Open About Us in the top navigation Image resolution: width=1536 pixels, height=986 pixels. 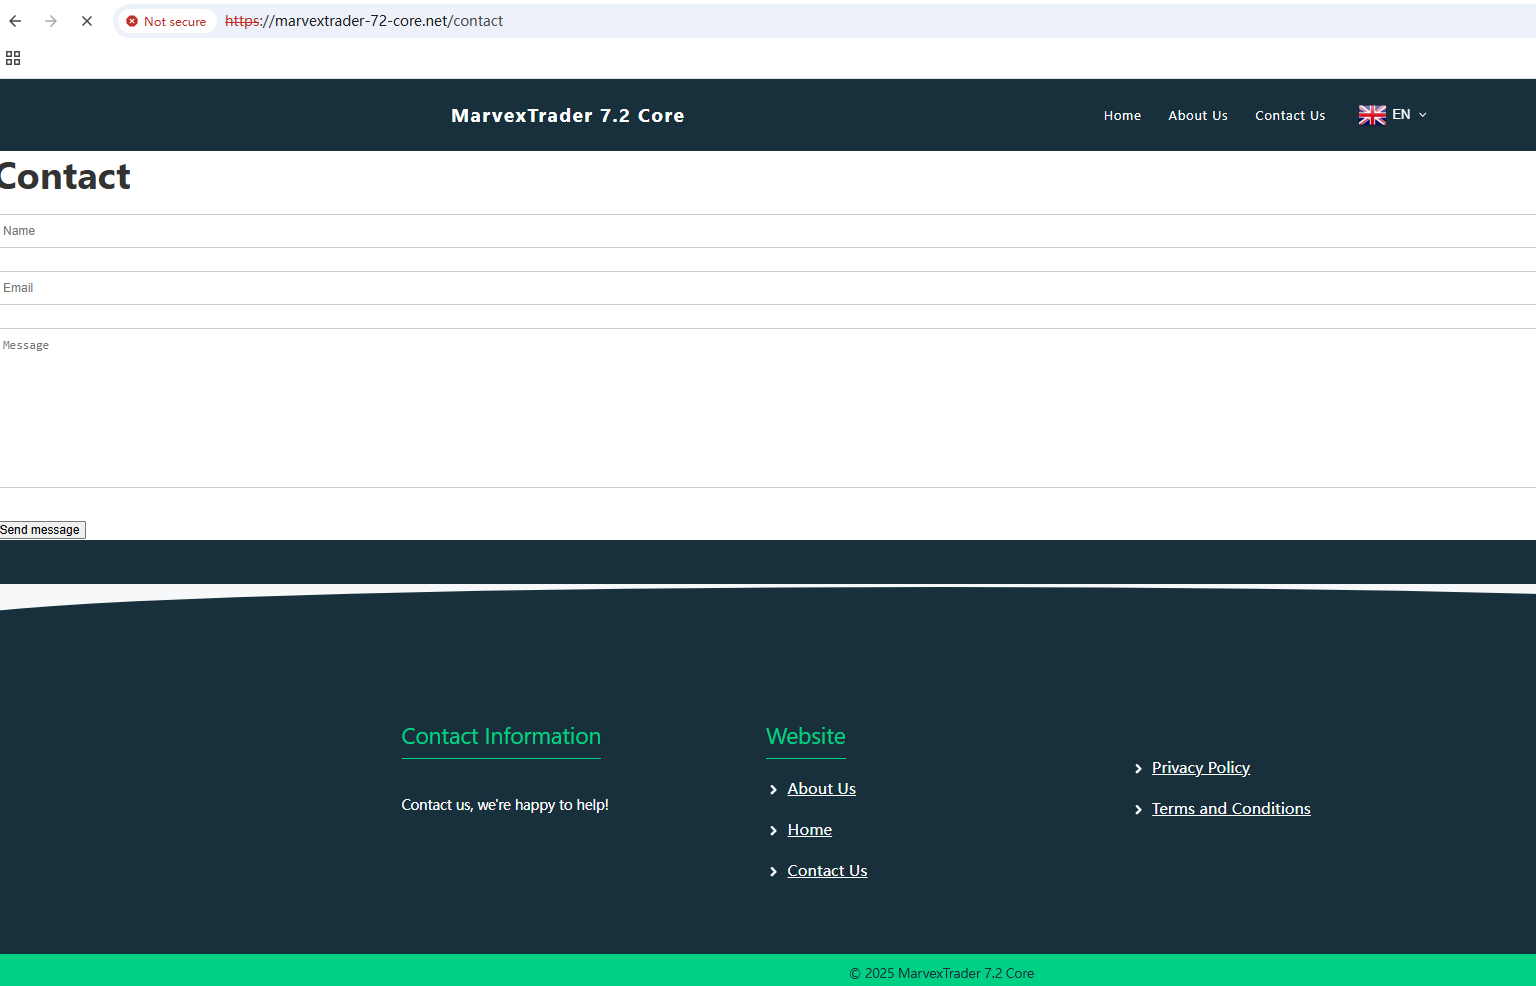tap(1197, 116)
